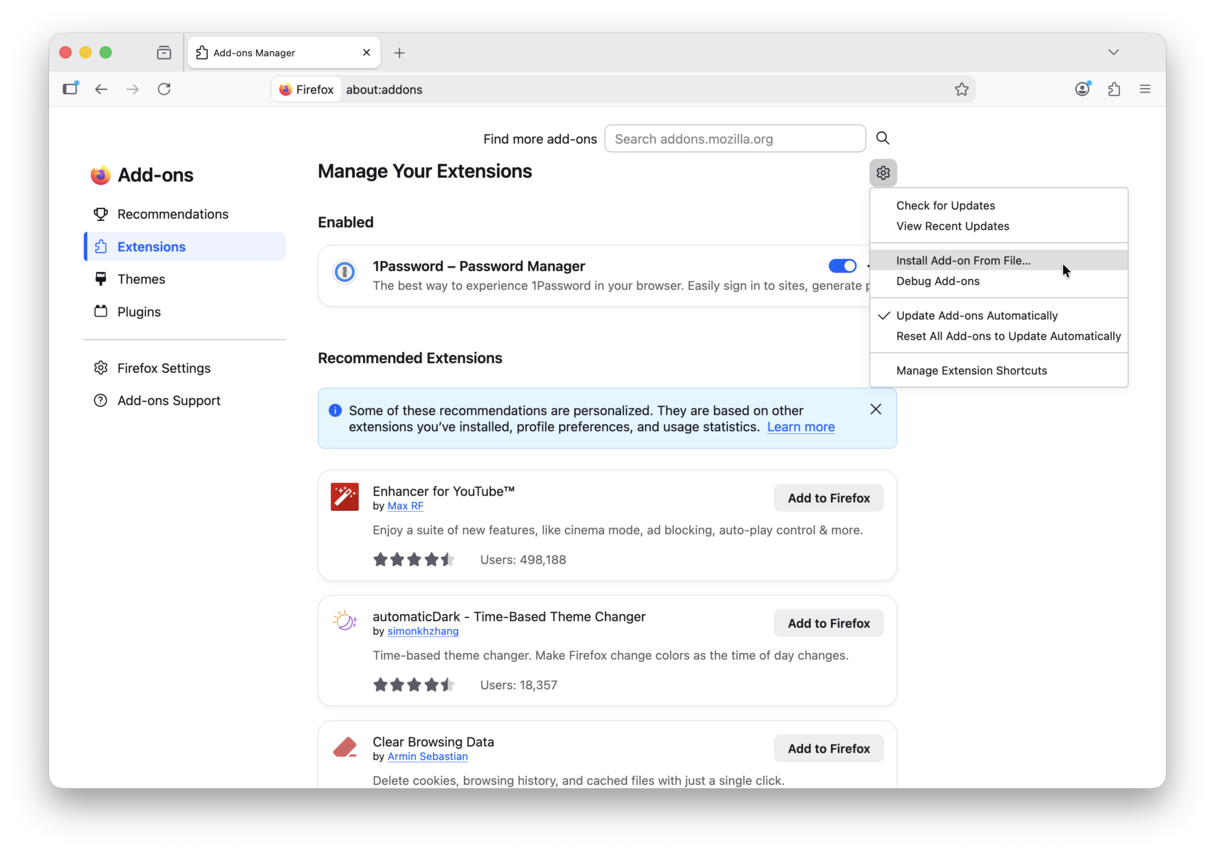1215x853 pixels.
Task: Open the Firefox View tab icon
Action: [164, 53]
